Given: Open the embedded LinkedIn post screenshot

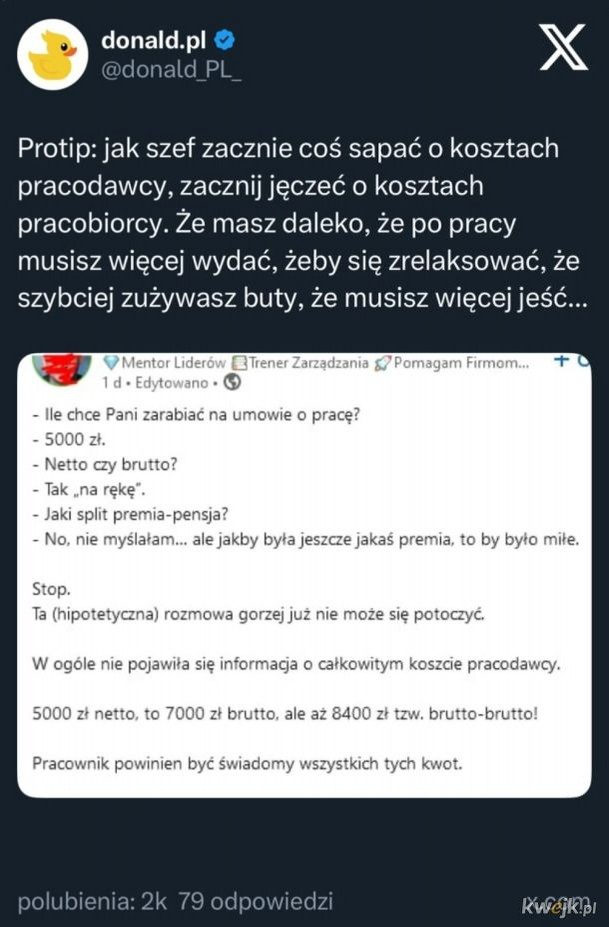Looking at the screenshot, I should click(304, 575).
